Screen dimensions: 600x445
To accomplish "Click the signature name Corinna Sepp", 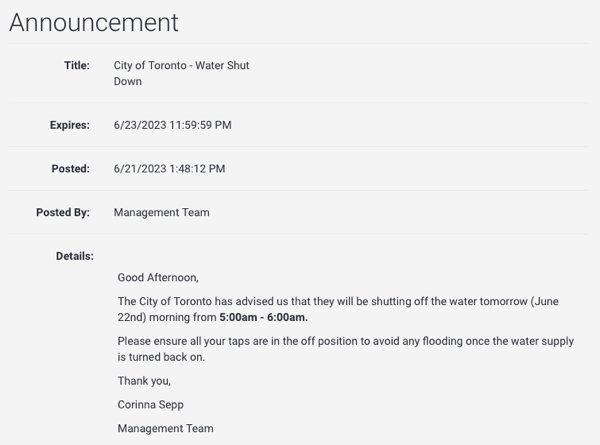I will [150, 404].
